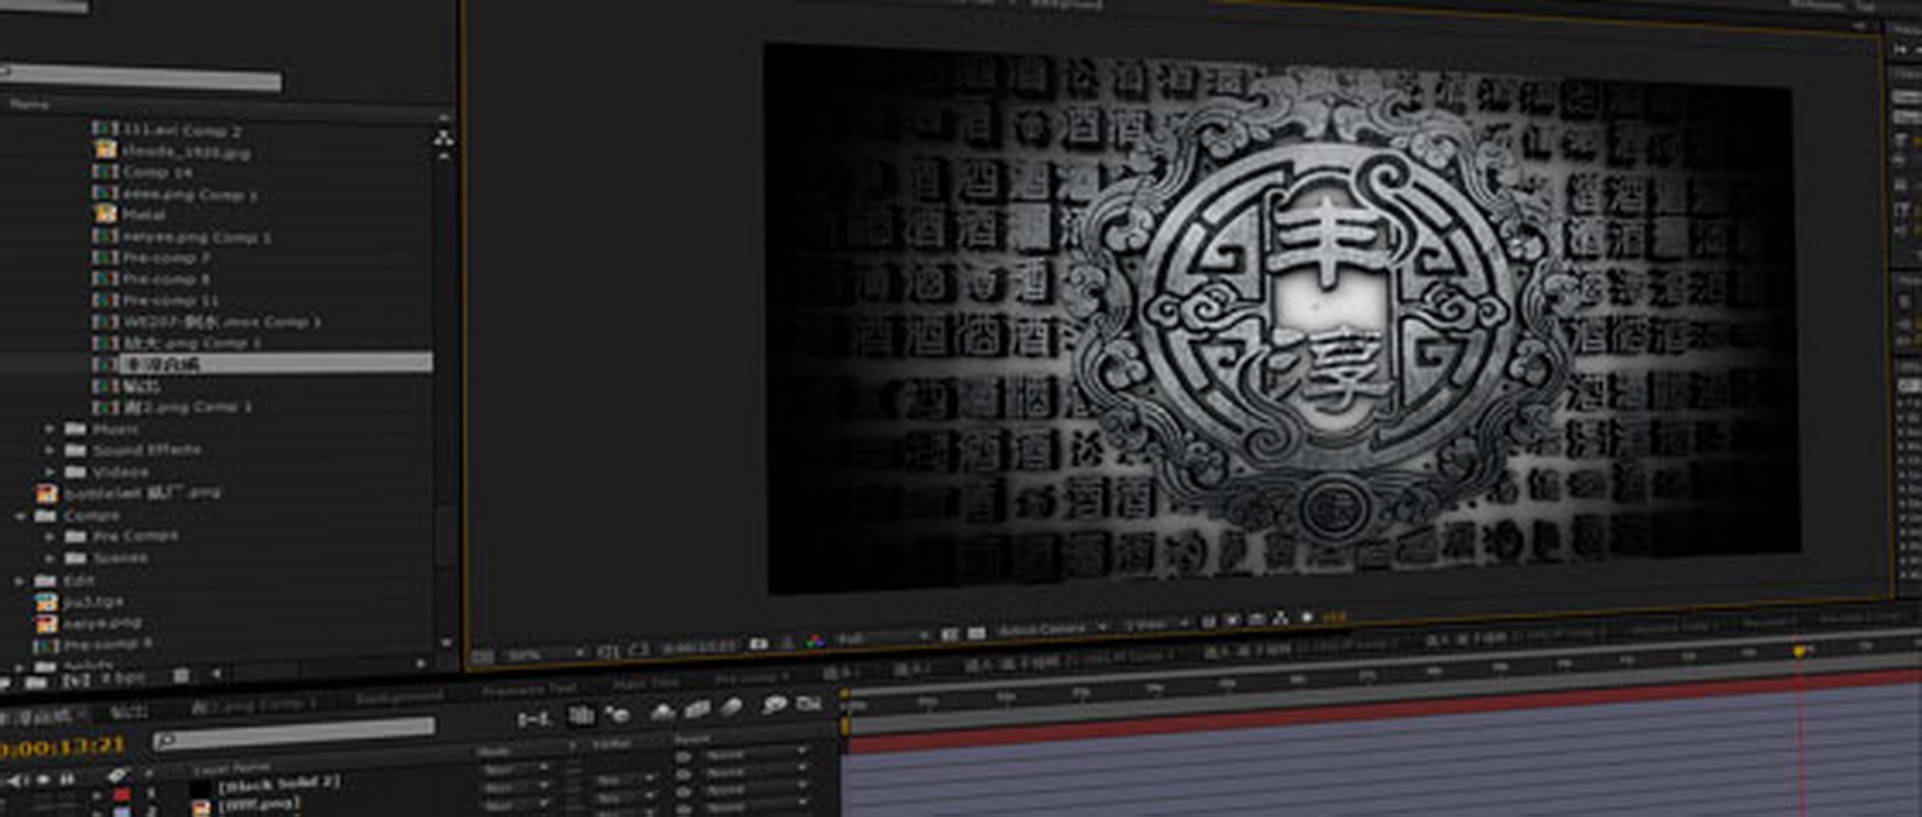Switch to the Pressure Test timeline tab

pyautogui.click(x=529, y=690)
